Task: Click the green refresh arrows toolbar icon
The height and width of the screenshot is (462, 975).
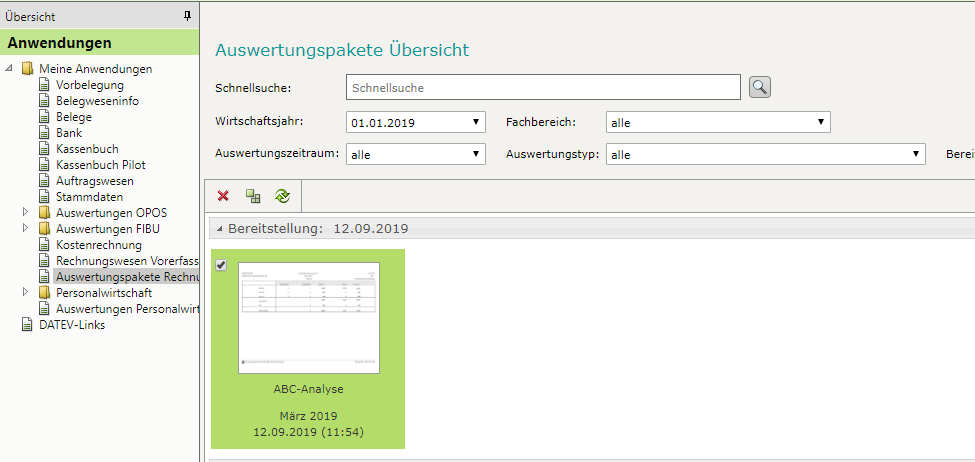Action: coord(282,196)
